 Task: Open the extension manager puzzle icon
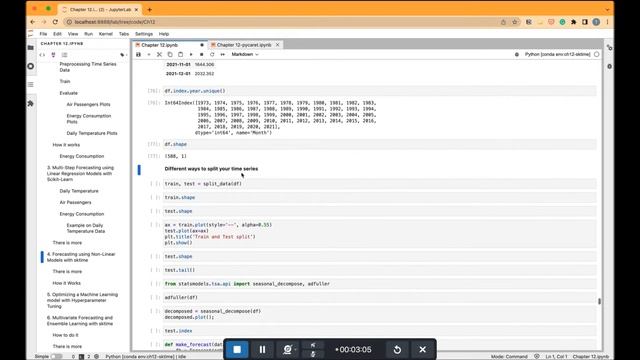pos(31,104)
